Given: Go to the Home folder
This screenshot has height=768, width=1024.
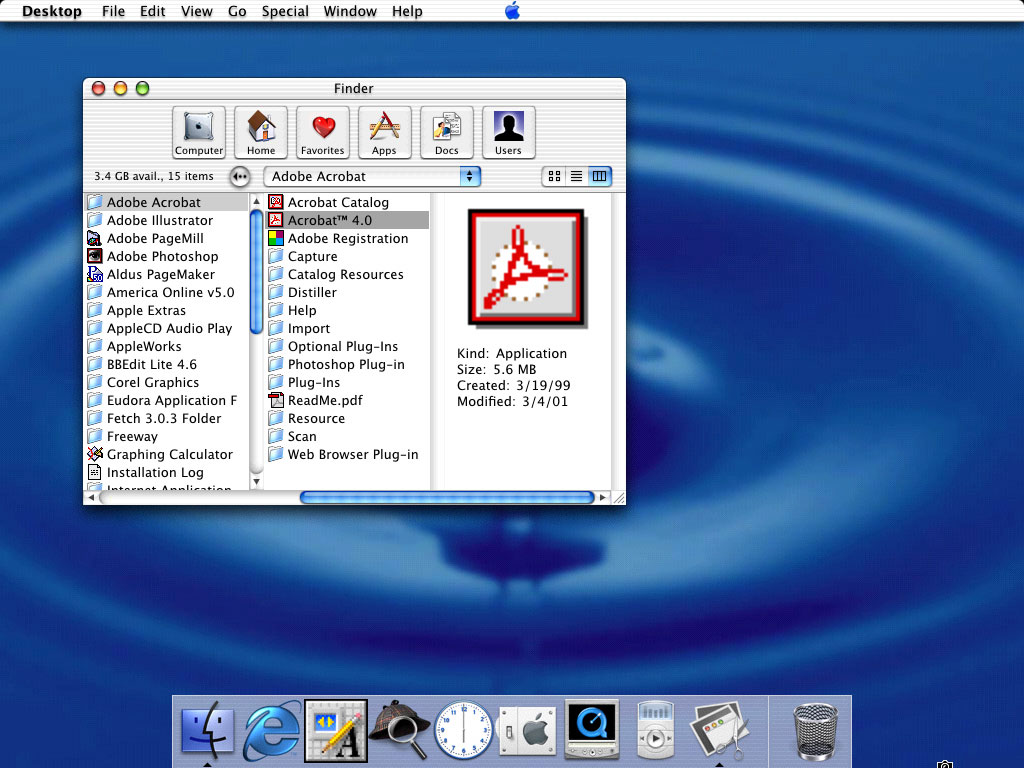Looking at the screenshot, I should (261, 133).
